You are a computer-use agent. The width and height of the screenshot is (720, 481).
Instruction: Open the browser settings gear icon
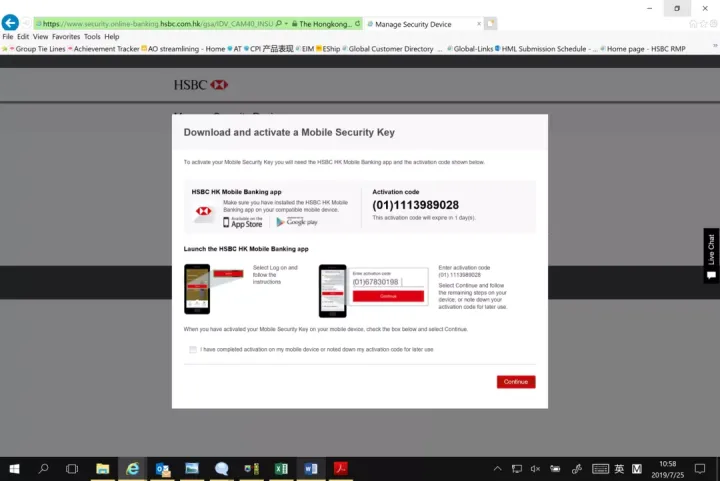(714, 24)
